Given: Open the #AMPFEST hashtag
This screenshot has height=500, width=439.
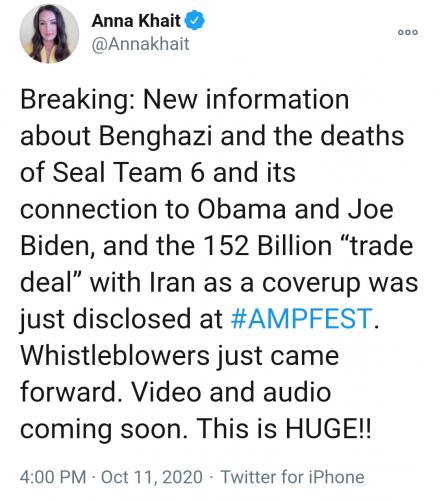Looking at the screenshot, I should tap(301, 319).
